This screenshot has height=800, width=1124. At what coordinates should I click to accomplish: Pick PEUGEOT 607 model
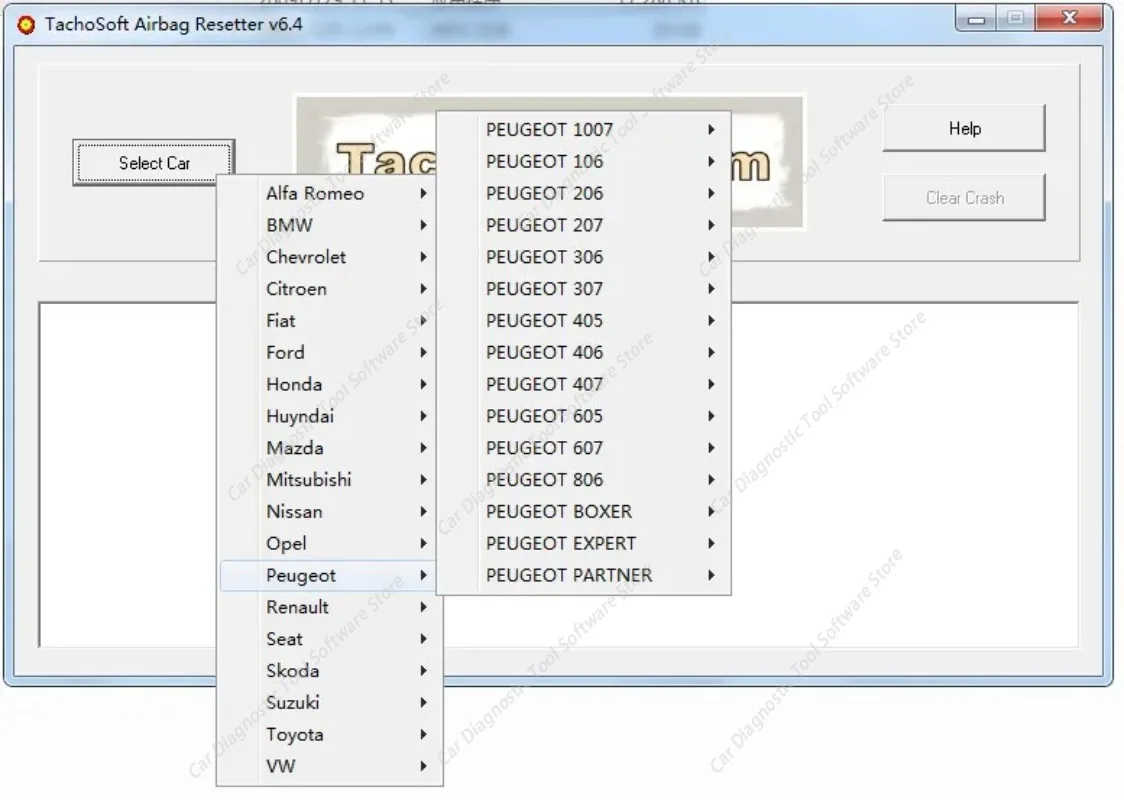(x=584, y=448)
